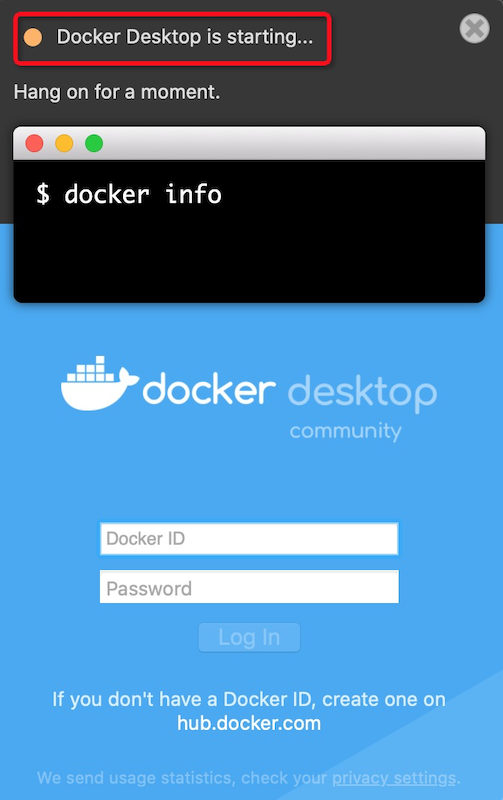This screenshot has width=503, height=800.
Task: Click the red button in terminal illustration
Action: pos(34,143)
